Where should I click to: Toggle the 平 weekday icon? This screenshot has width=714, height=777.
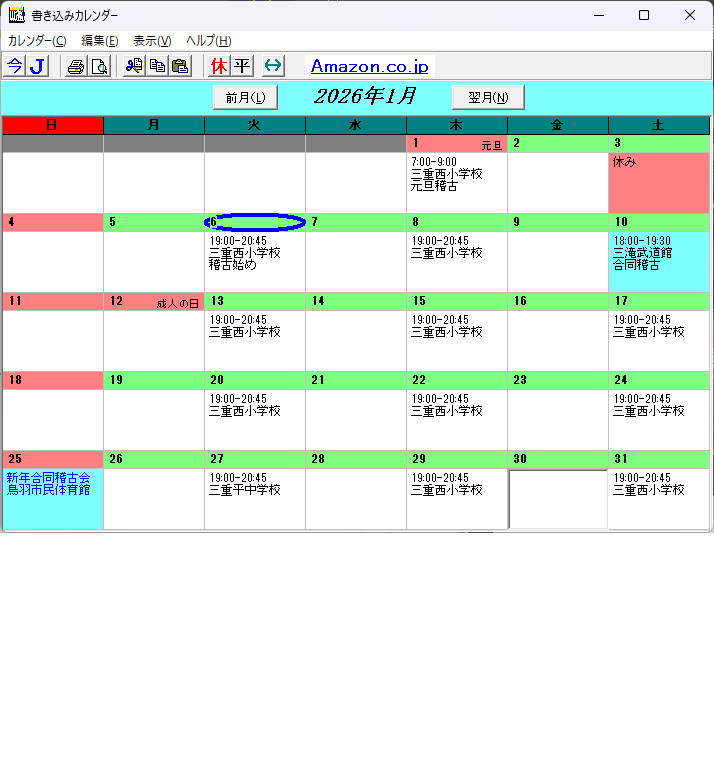click(242, 66)
